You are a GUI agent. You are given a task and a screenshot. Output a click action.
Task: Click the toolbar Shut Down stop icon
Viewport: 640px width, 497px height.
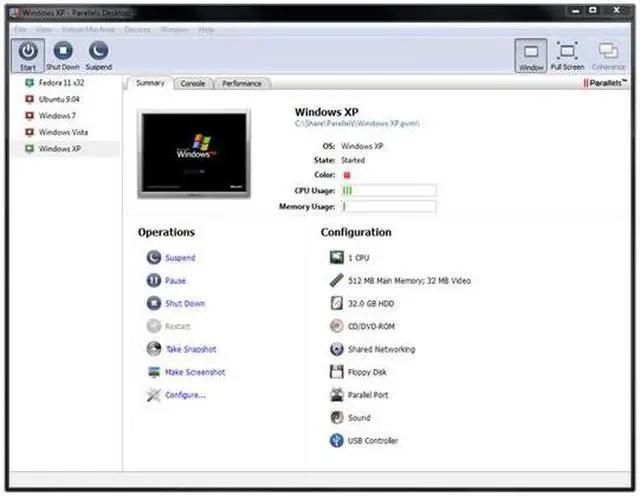pos(63,51)
